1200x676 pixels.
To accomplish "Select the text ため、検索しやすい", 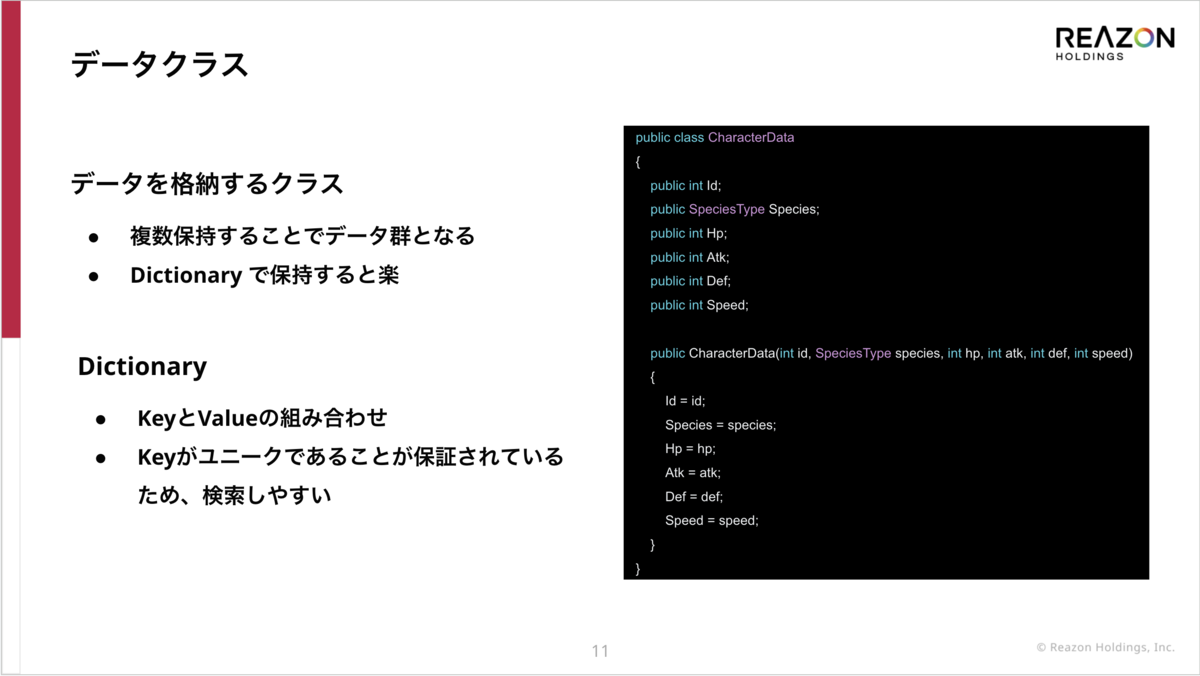I will coord(234,495).
